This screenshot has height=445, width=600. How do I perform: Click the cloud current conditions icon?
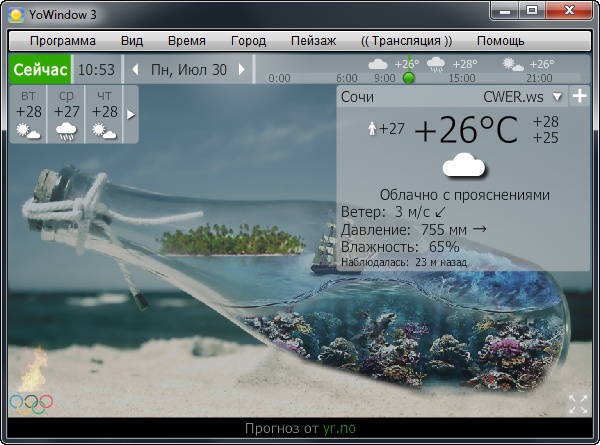tap(464, 166)
